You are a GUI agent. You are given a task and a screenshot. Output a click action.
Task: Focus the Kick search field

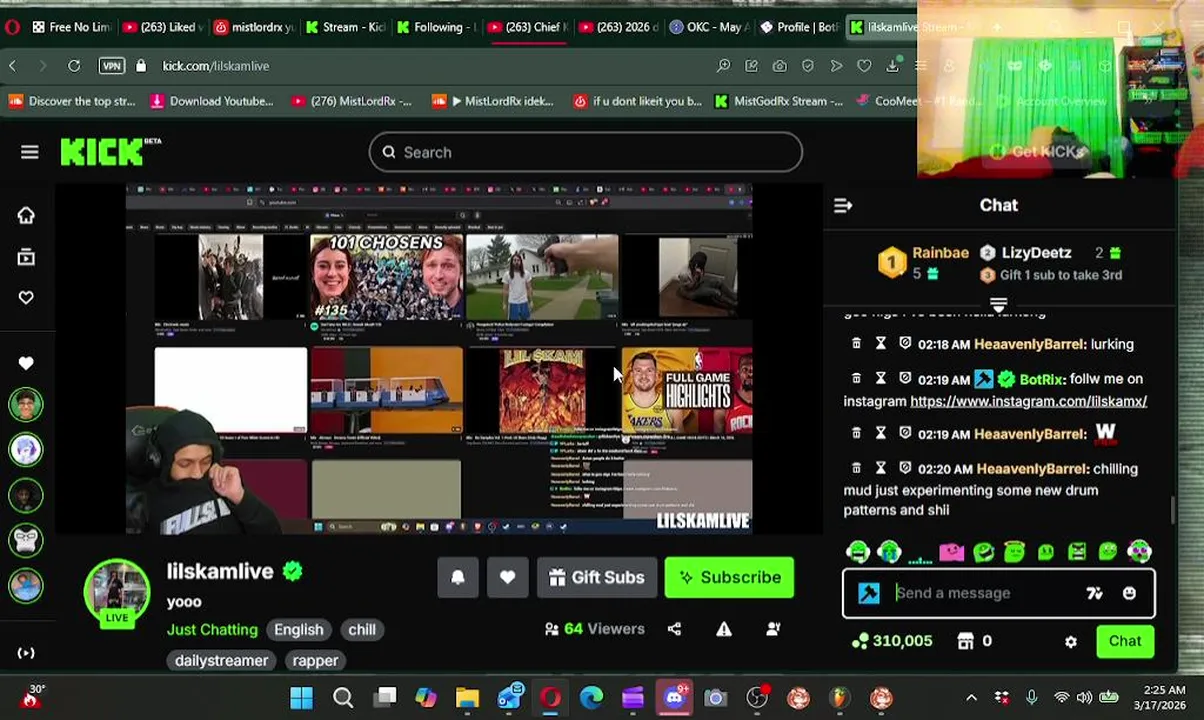coord(585,152)
